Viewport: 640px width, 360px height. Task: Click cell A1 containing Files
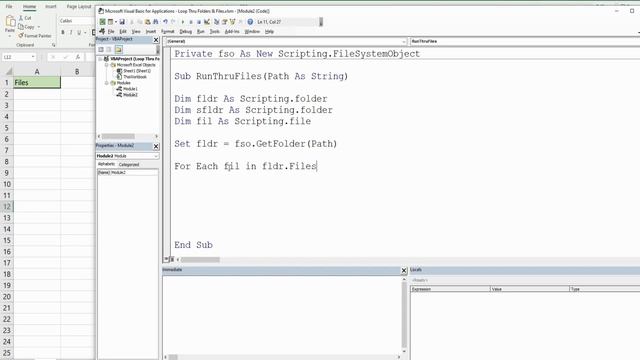coord(37,82)
